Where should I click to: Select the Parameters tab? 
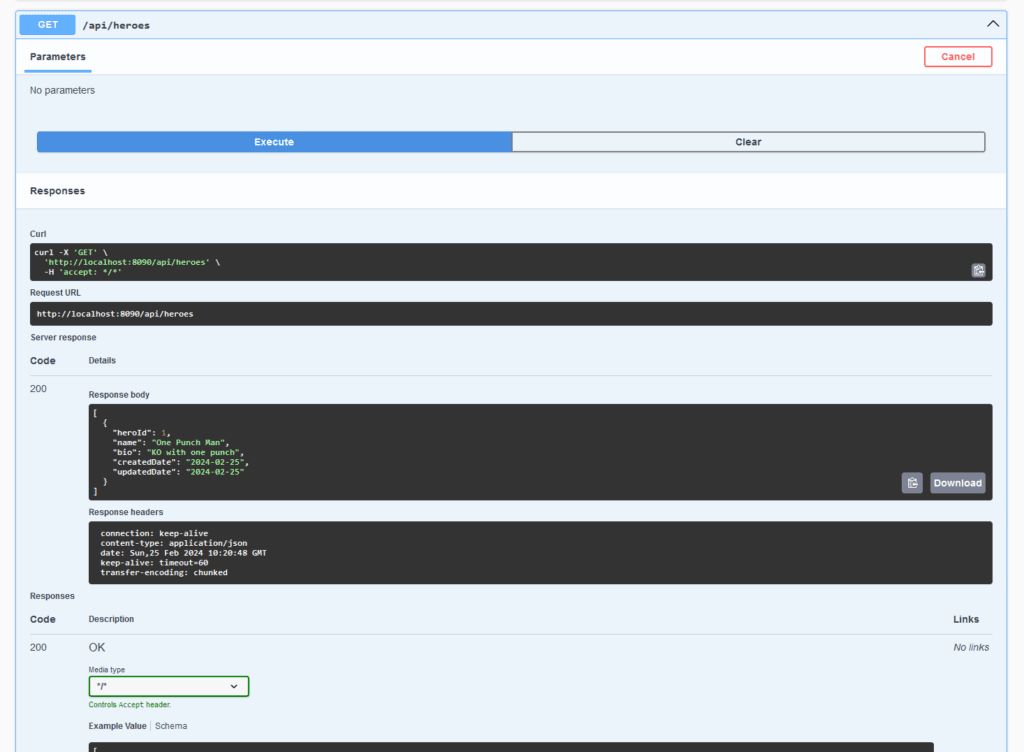[x=57, y=58]
